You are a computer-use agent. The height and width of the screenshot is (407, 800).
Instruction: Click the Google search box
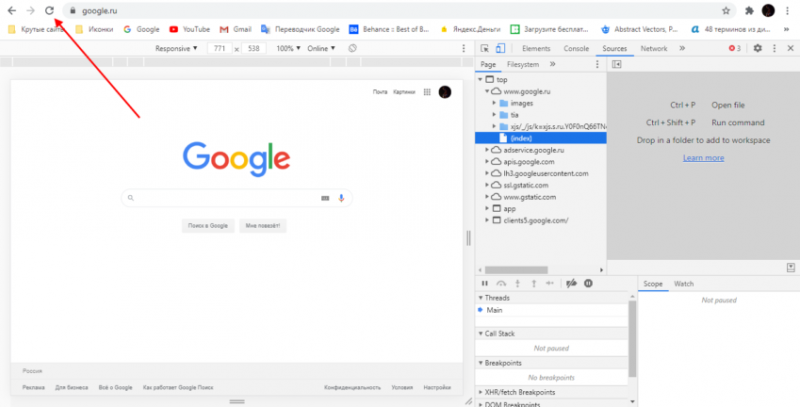(x=237, y=198)
